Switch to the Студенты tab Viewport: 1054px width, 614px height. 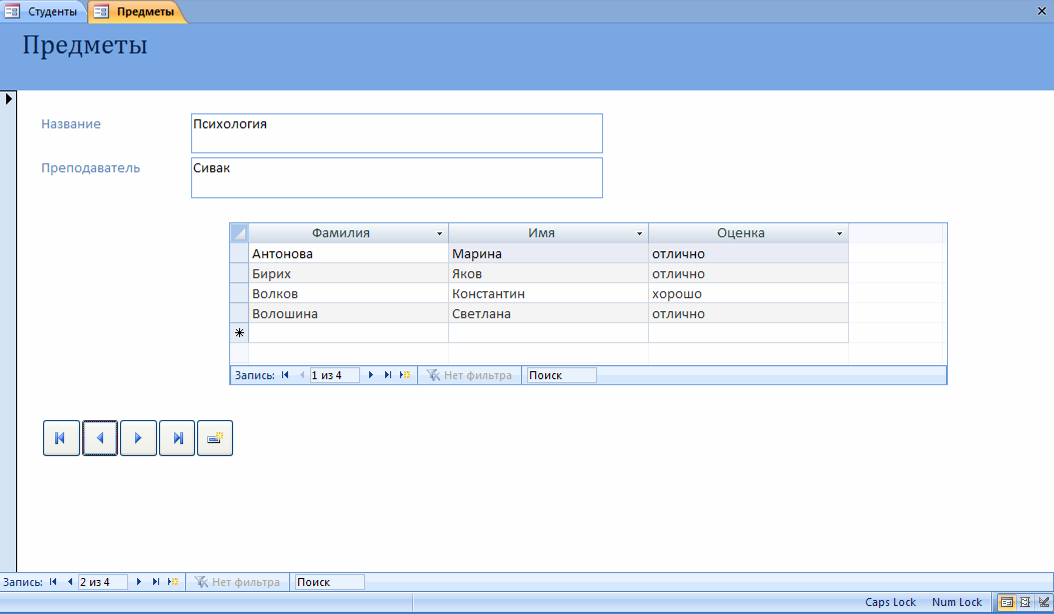point(44,11)
